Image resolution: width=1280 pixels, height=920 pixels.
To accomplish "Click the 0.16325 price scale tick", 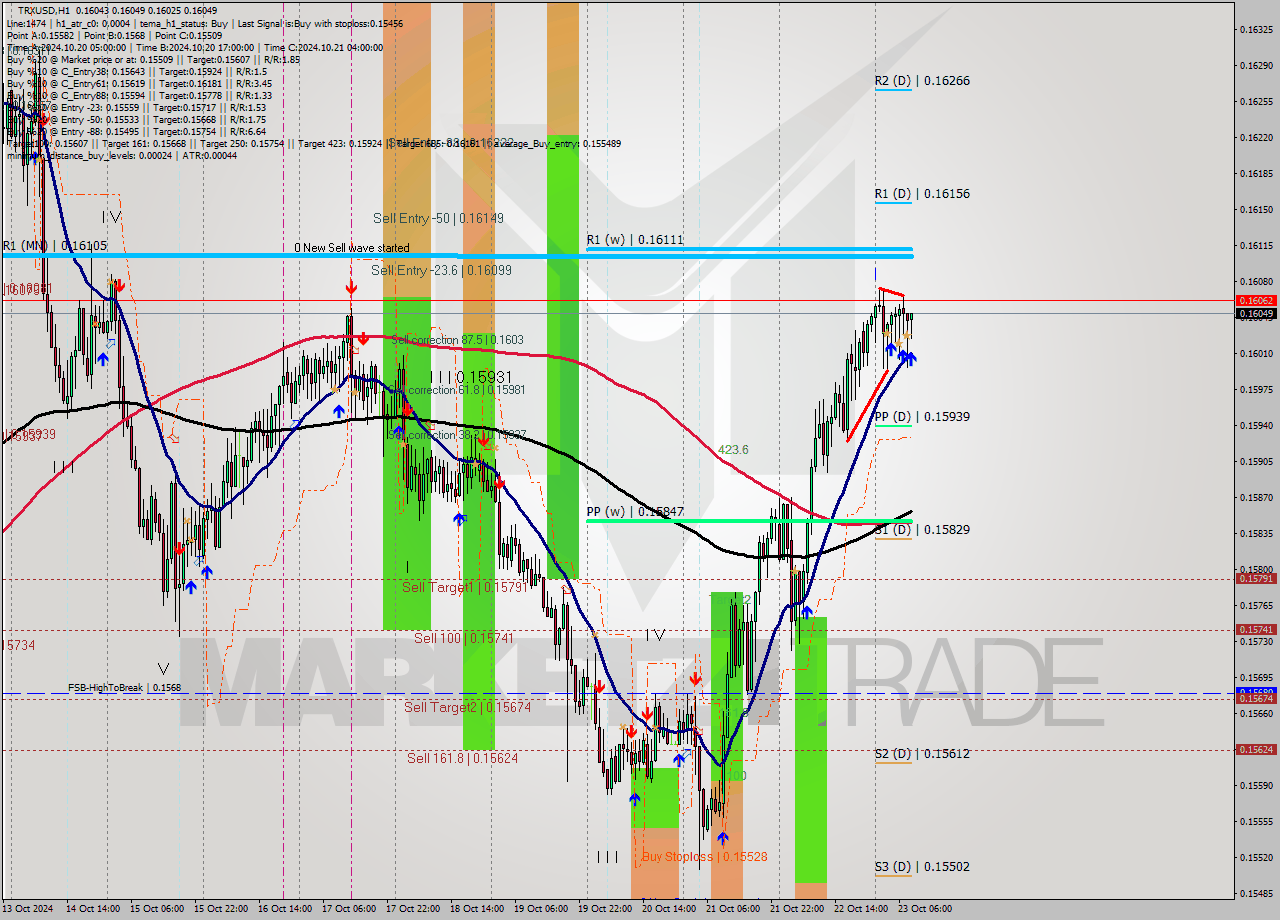I will pos(1257,29).
